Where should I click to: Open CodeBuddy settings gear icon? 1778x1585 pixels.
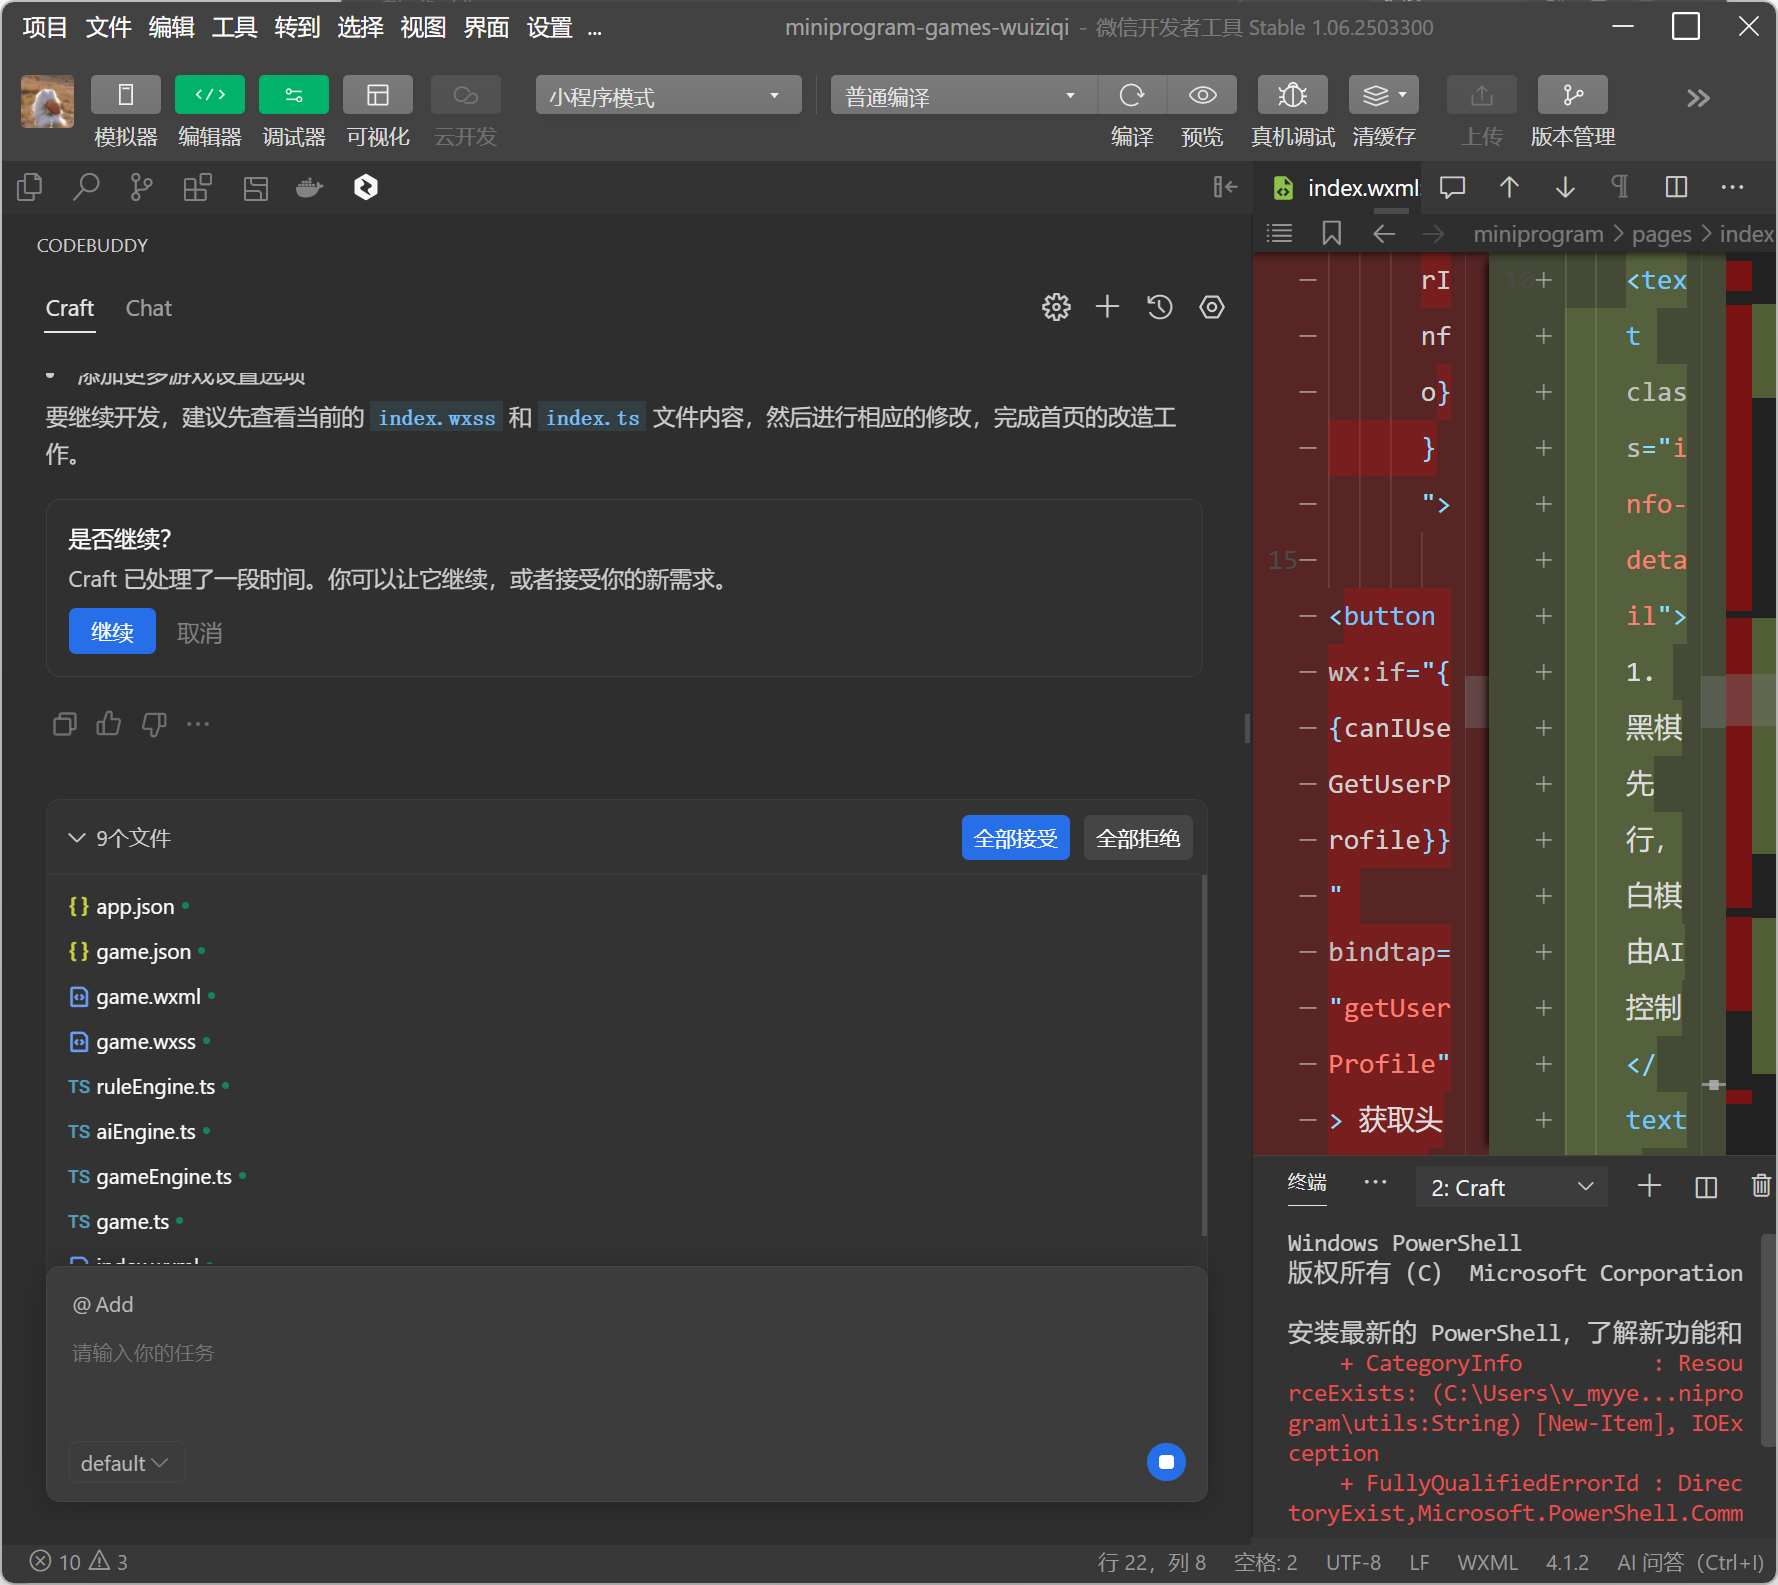[x=1056, y=307]
